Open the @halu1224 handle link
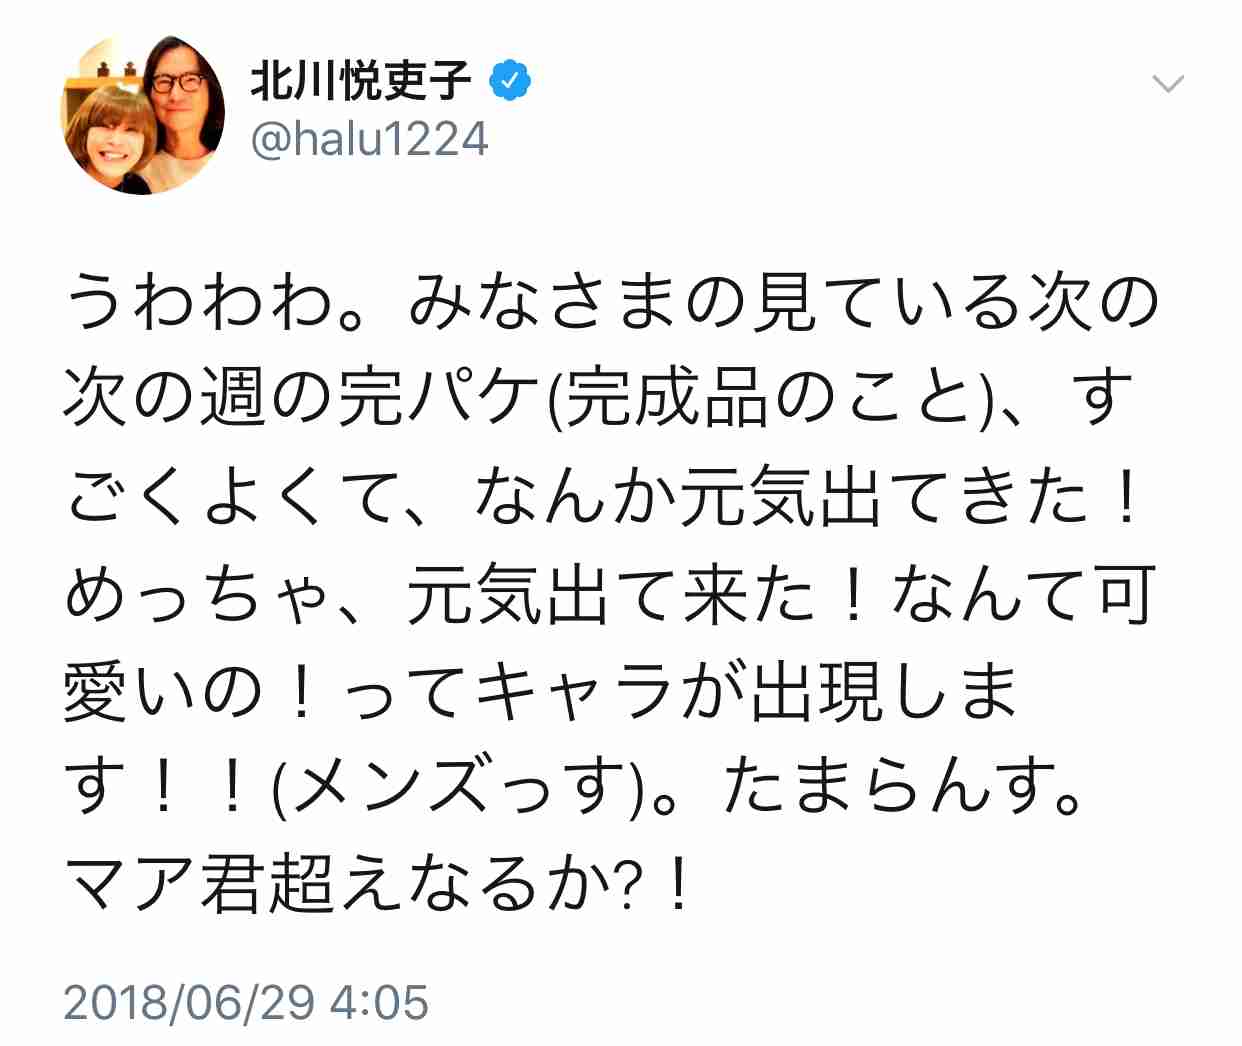This screenshot has height=1046, width=1242. pos(369,139)
